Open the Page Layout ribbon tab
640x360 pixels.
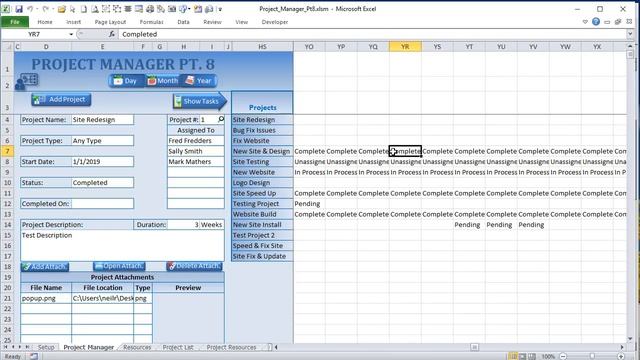(110, 22)
